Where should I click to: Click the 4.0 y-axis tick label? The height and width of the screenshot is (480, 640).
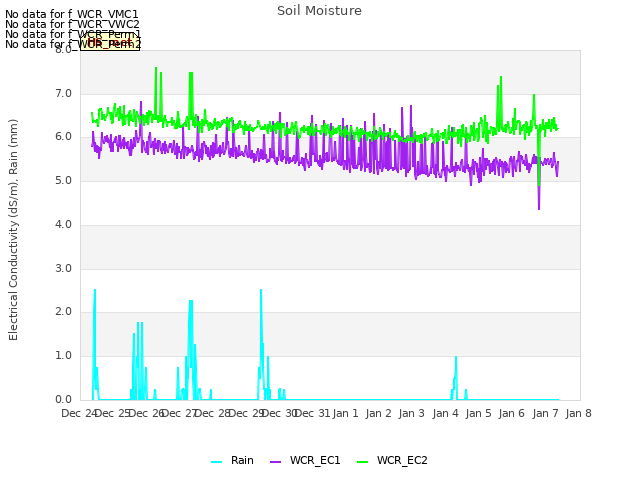point(63,224)
